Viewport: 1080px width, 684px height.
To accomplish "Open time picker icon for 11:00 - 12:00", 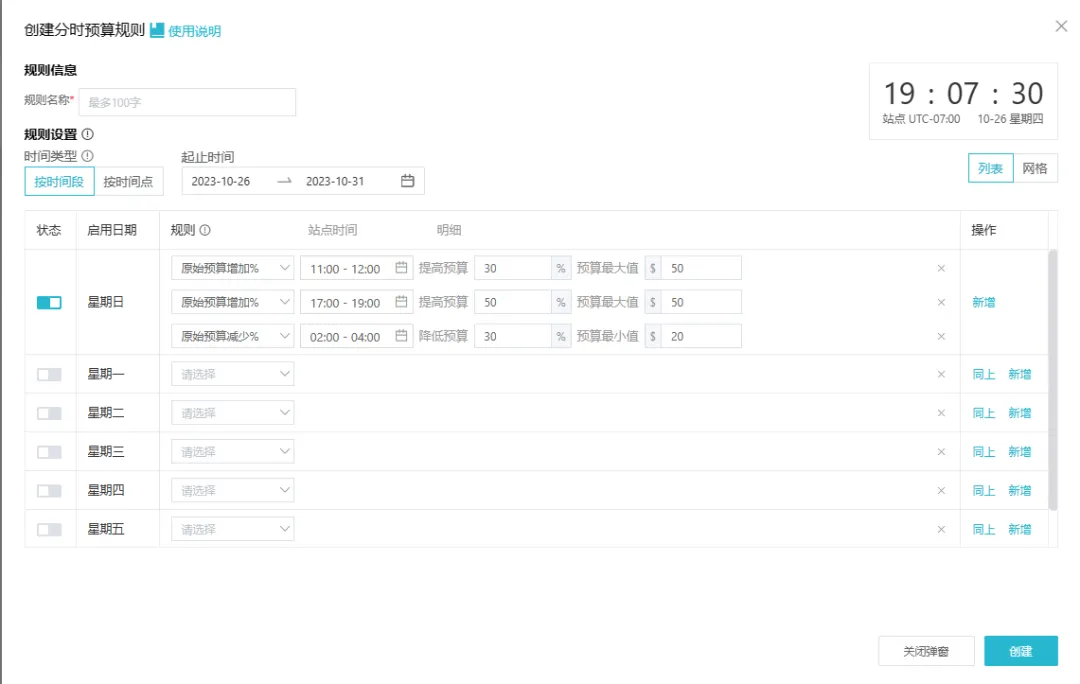I will (401, 268).
